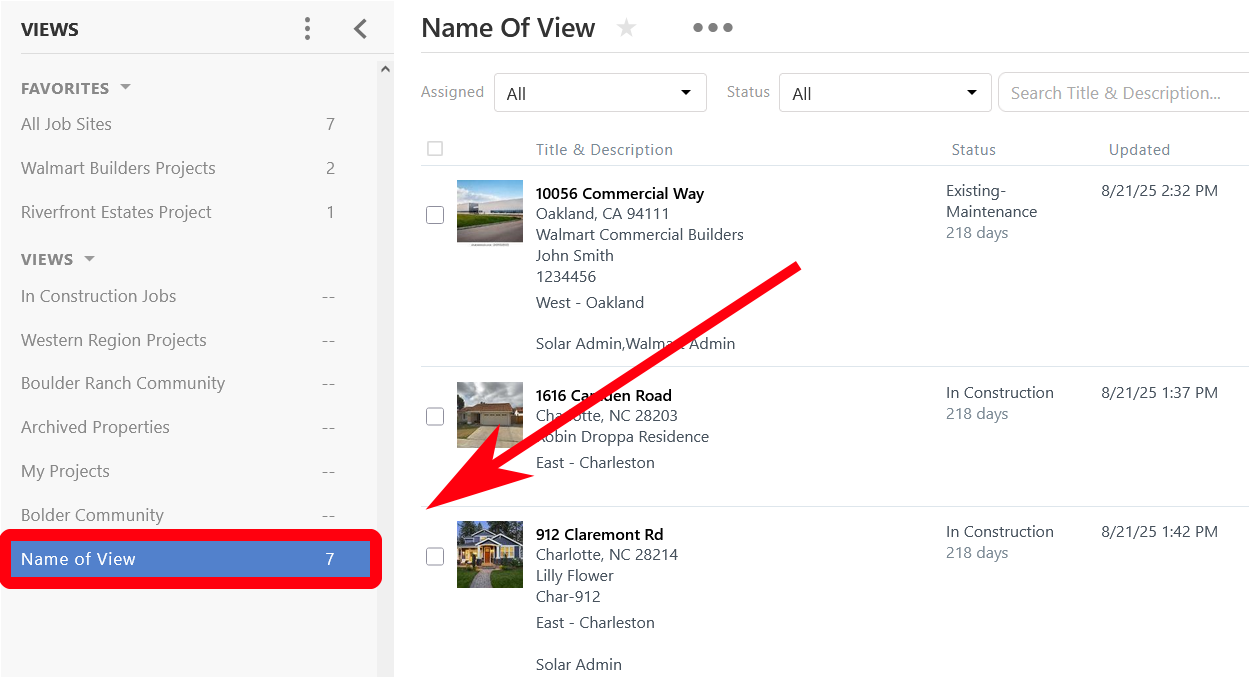Click the star to favorite Name Of View
Viewport: 1249px width, 677px height.
point(626,28)
